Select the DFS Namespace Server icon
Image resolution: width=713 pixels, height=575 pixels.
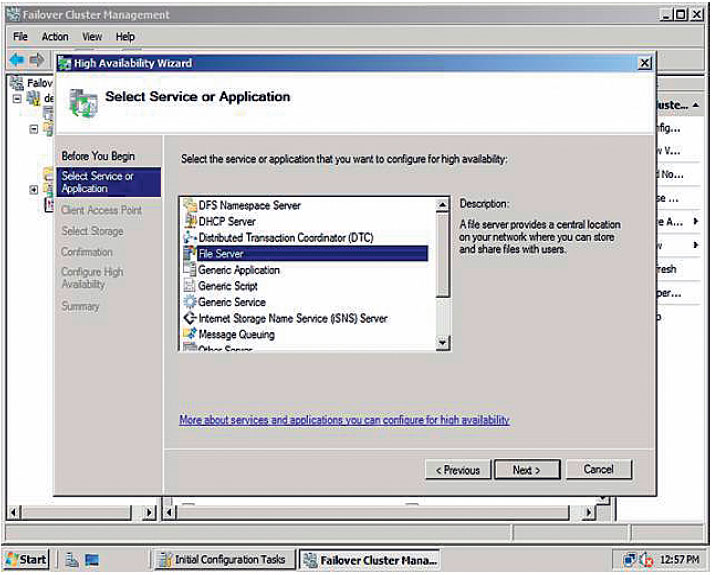coord(189,206)
